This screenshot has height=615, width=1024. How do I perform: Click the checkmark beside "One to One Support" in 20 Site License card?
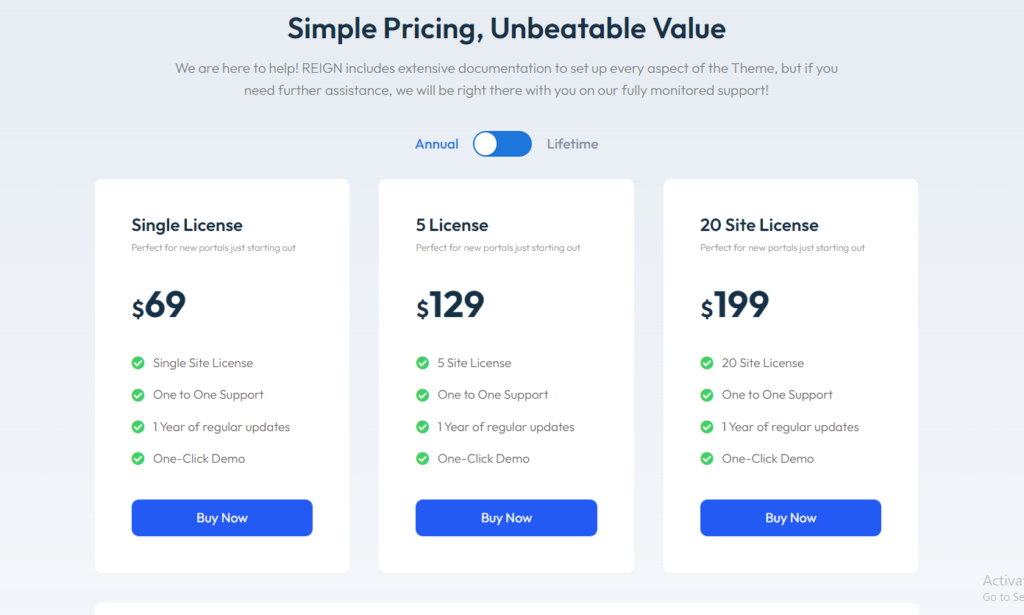point(707,395)
